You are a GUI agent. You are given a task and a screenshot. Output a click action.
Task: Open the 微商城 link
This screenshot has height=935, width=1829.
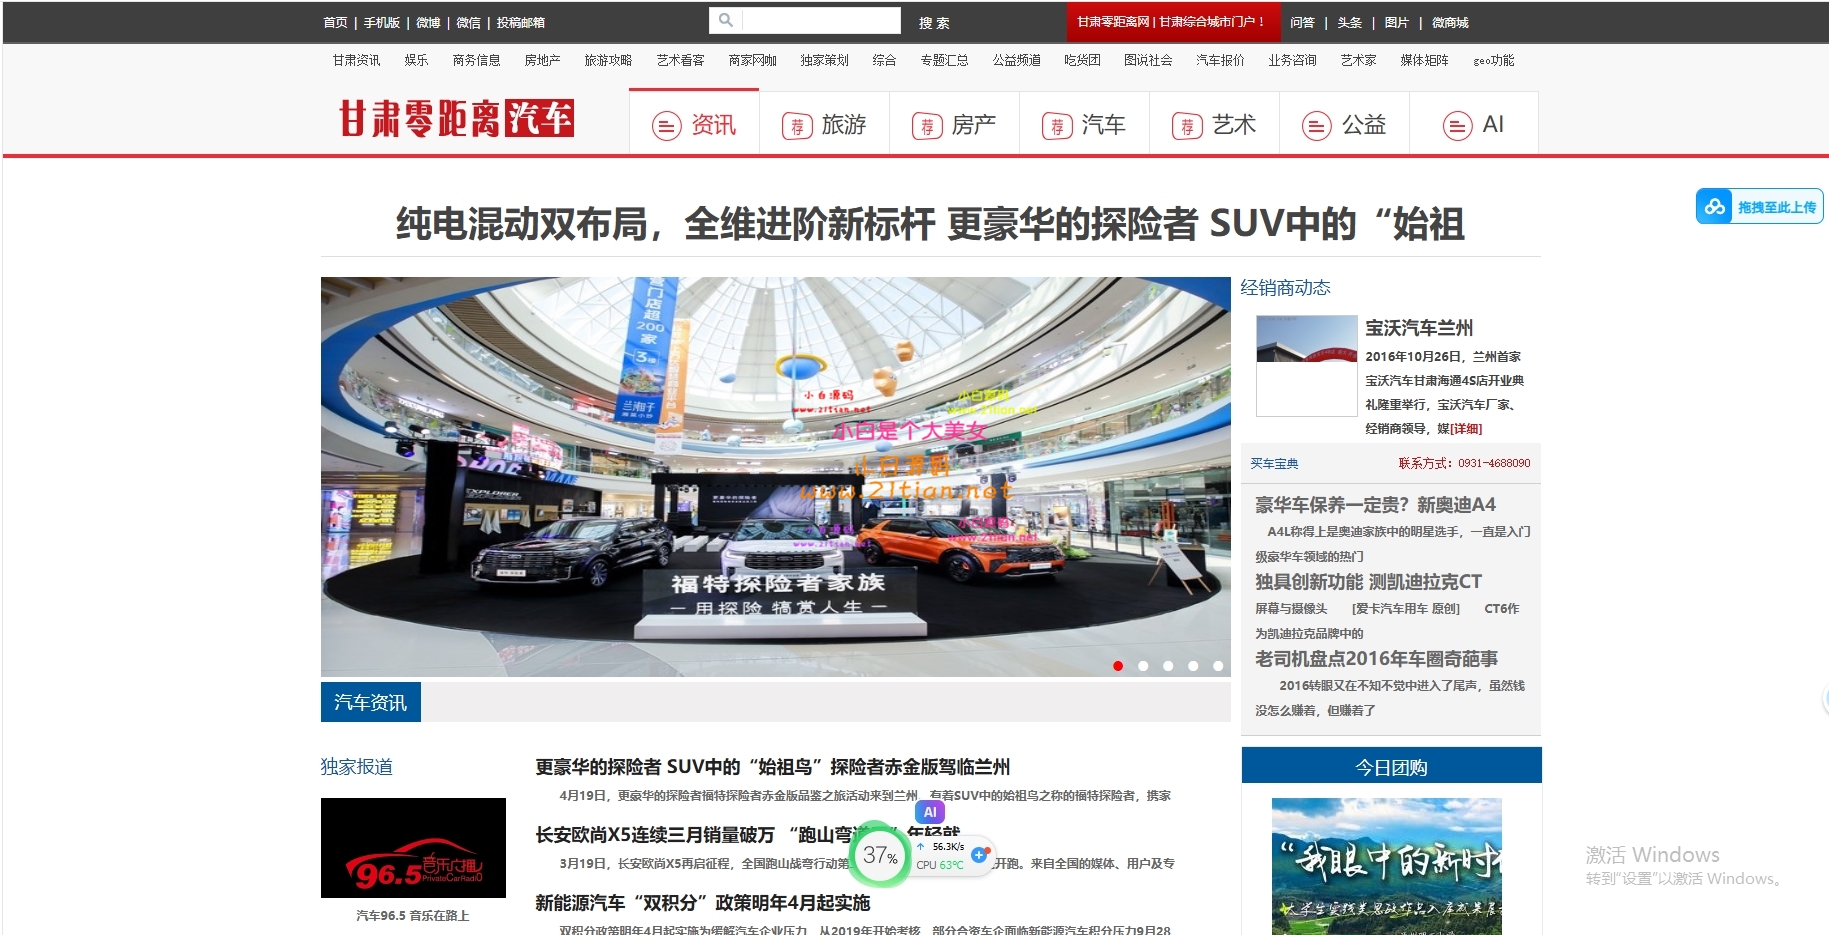coord(1450,22)
